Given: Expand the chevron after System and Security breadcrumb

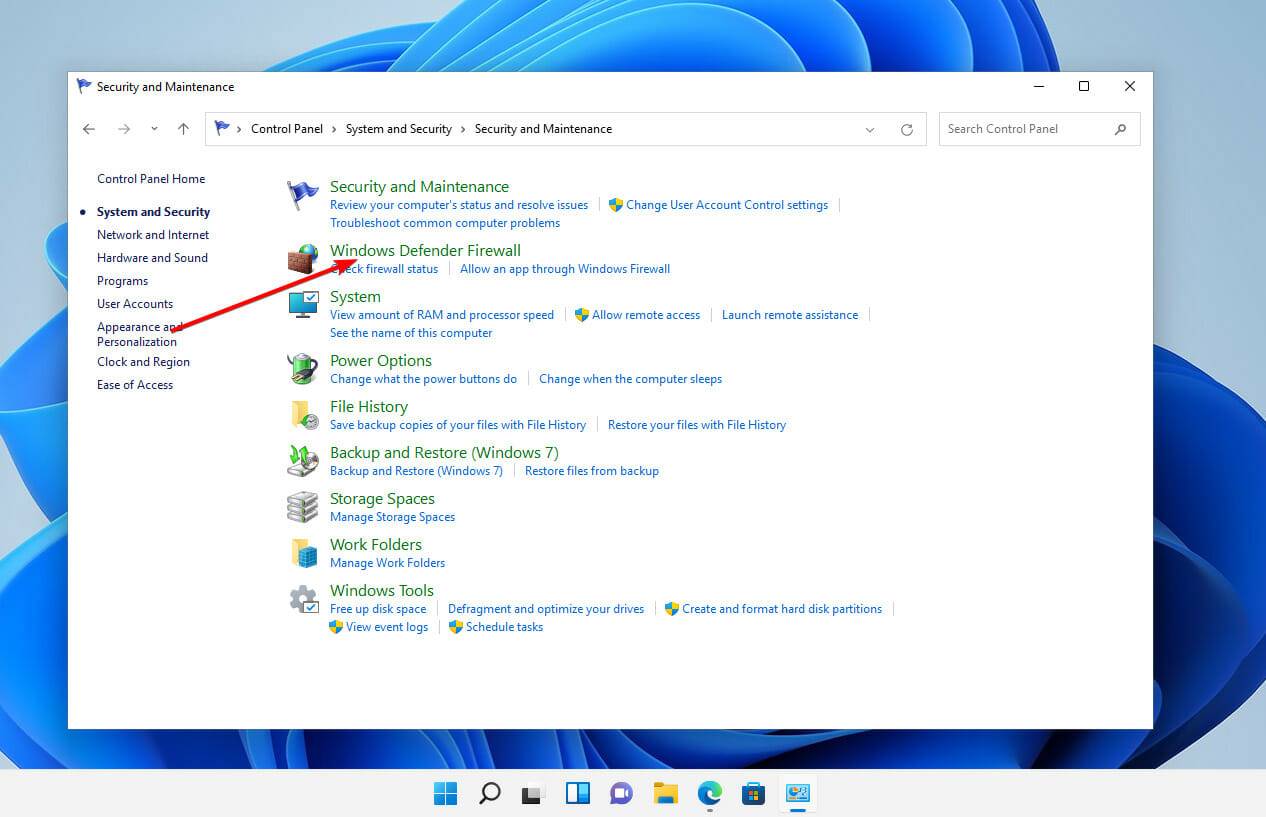Looking at the screenshot, I should 463,129.
